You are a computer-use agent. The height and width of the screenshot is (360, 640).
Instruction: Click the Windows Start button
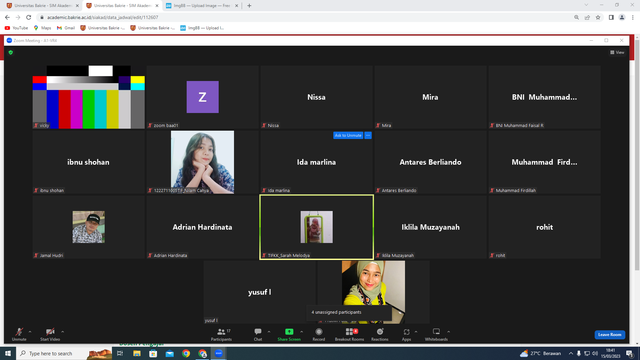[x=8, y=353]
